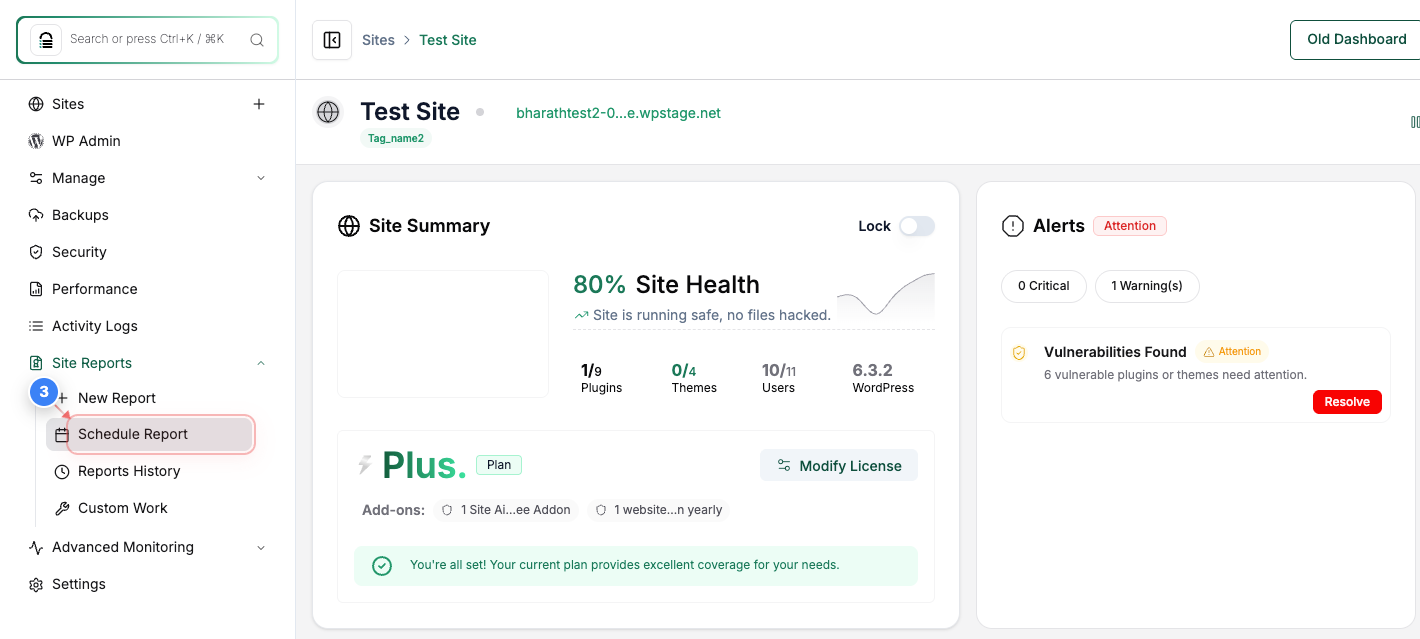Click the site health trend chart
1420x639 pixels.
click(886, 295)
